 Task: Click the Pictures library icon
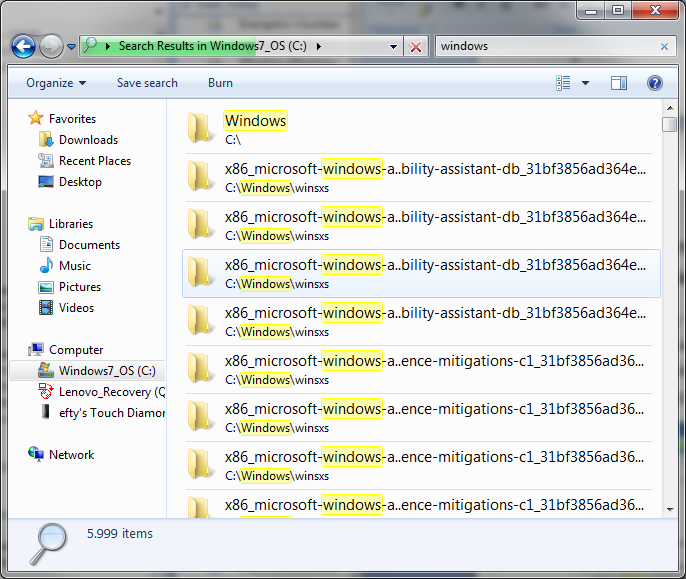46,287
